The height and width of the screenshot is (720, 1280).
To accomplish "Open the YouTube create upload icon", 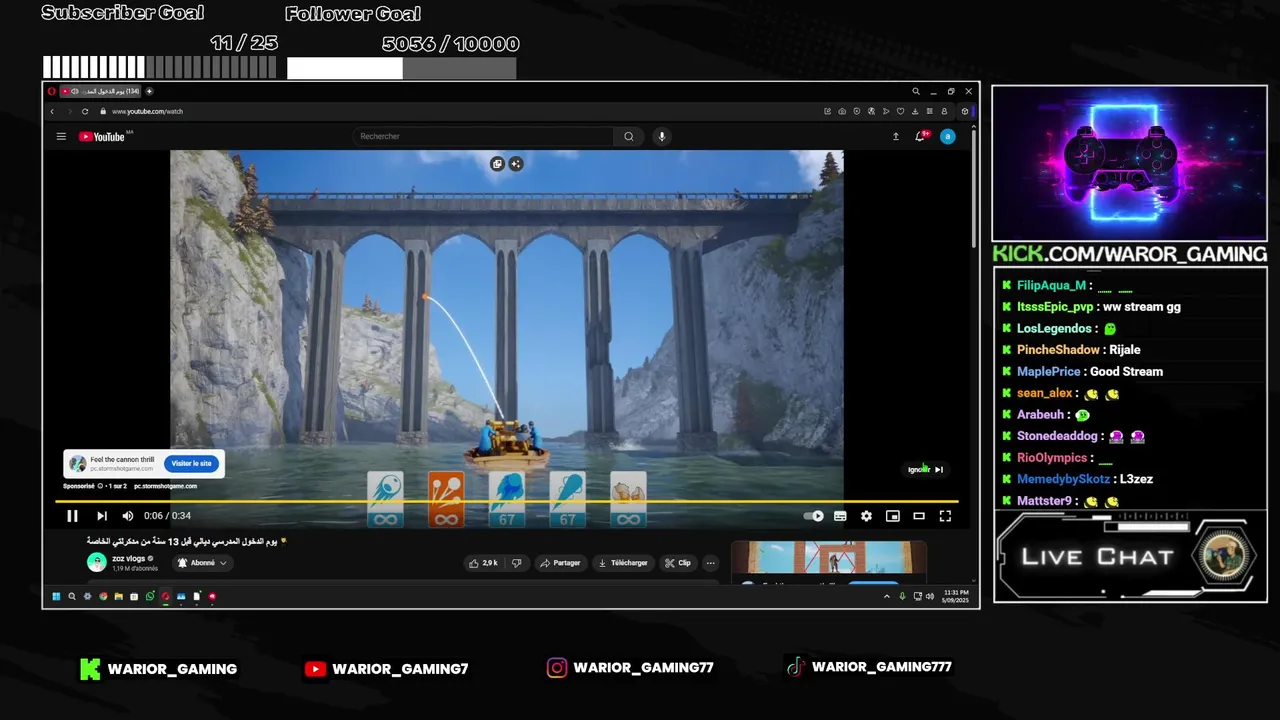I will (895, 136).
